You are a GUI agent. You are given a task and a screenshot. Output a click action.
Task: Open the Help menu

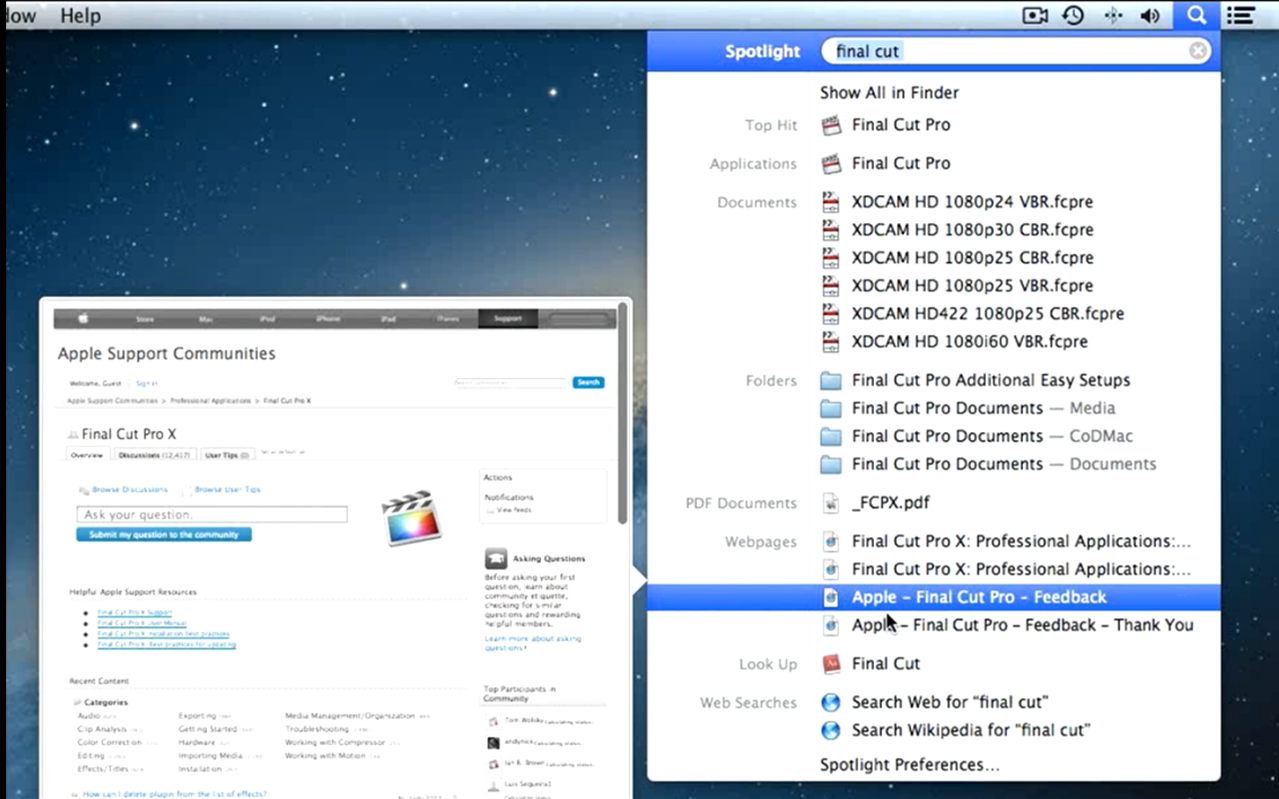[x=80, y=15]
